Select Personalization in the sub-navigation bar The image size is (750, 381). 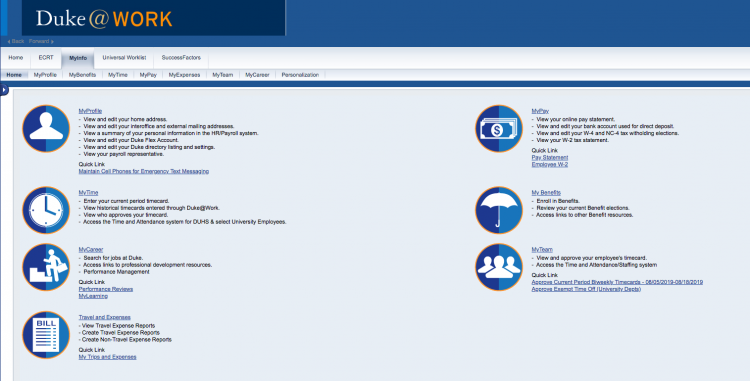point(300,75)
